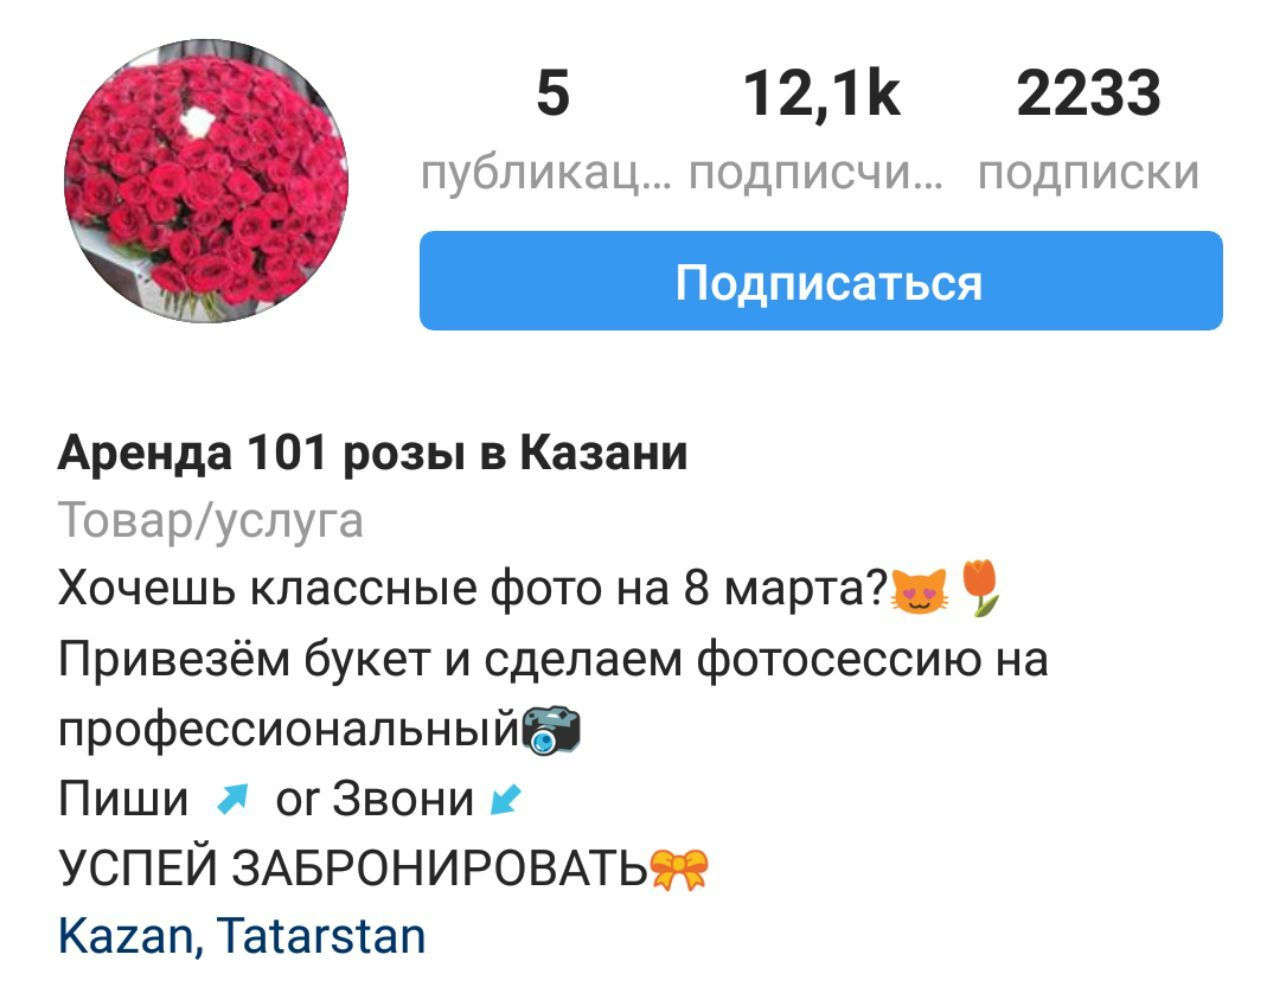Click the camera emoji after профессиональный

point(552,731)
